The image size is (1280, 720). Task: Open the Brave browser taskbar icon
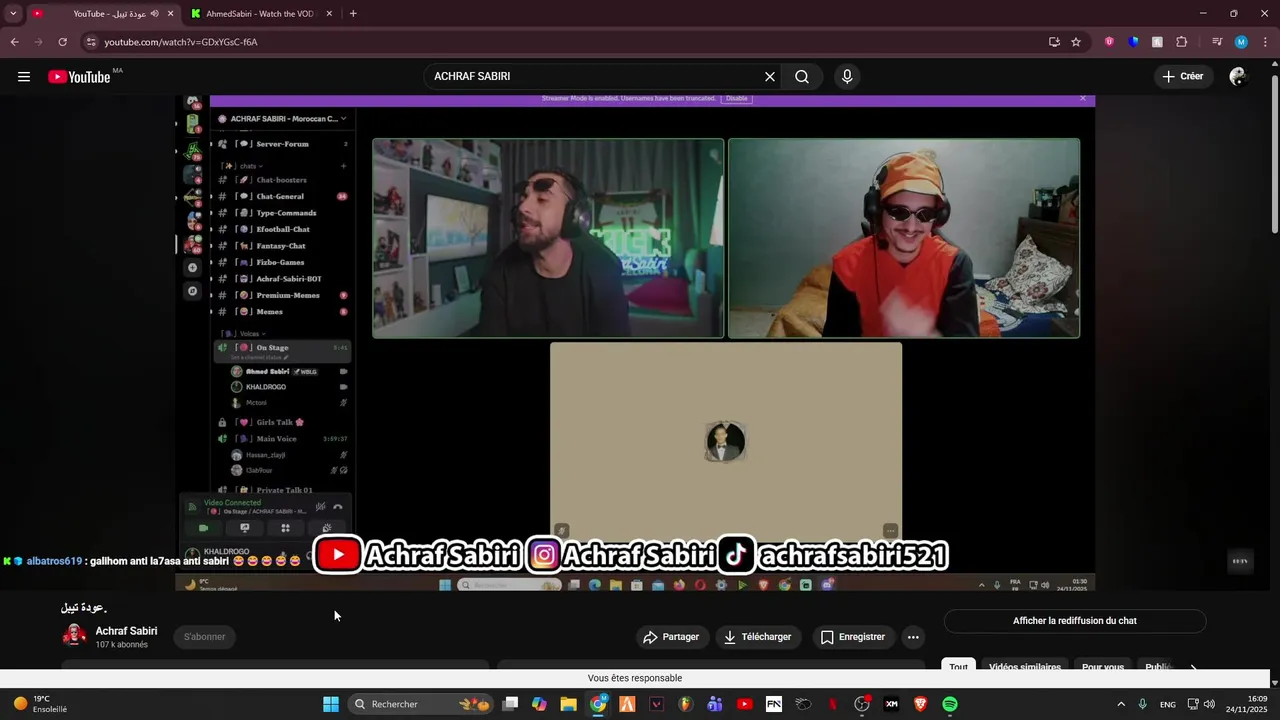920,704
